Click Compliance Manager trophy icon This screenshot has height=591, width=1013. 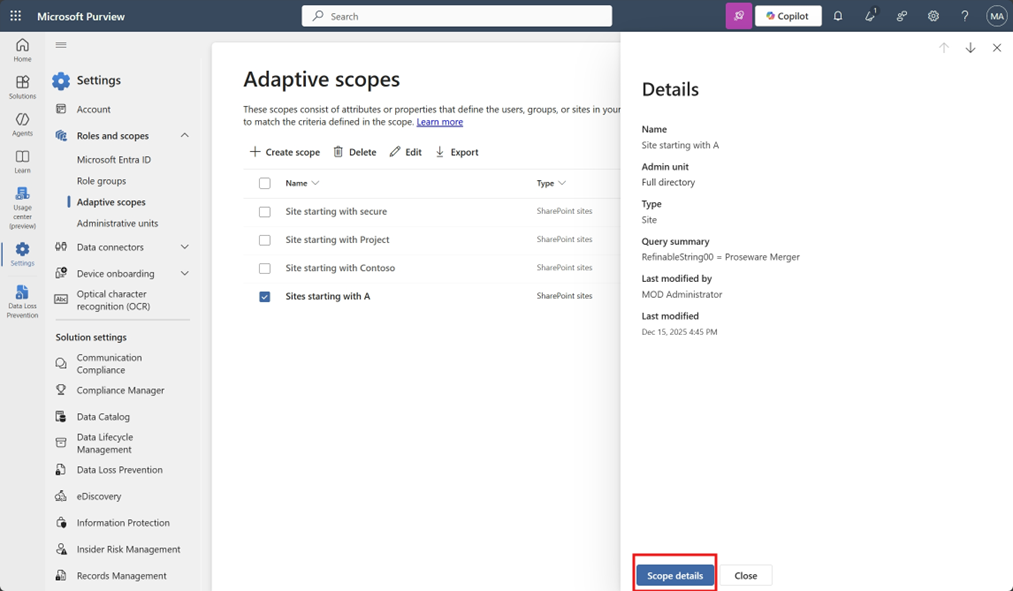pyautogui.click(x=61, y=390)
